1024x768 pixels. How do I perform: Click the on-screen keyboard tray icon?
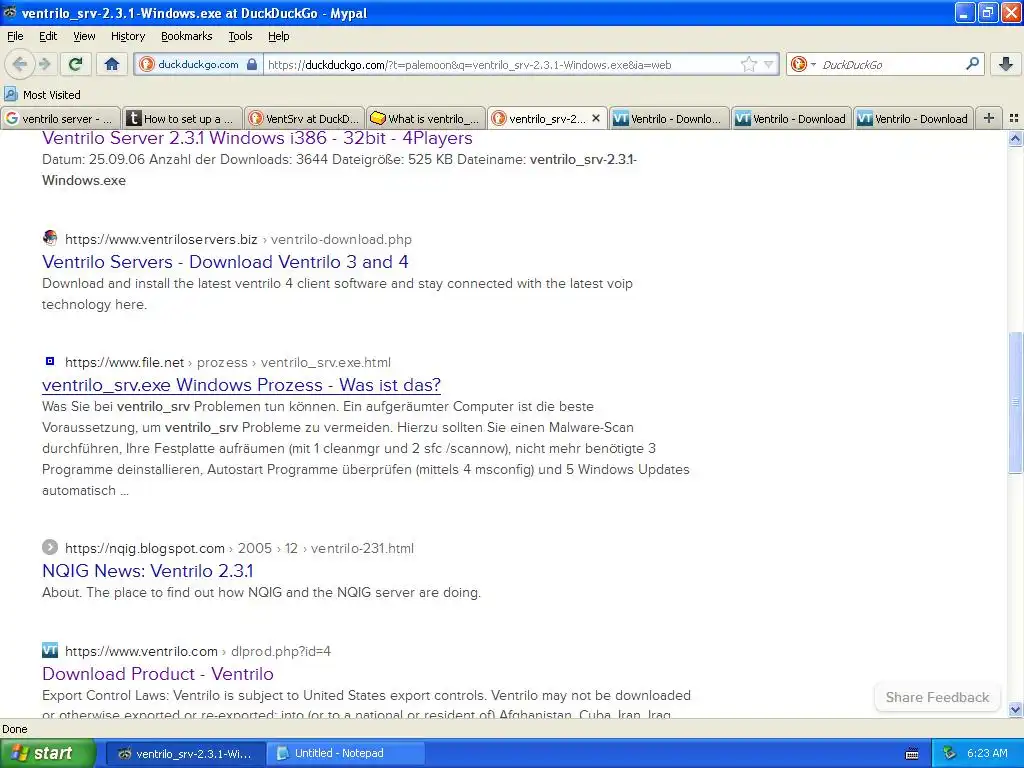[x=912, y=754]
